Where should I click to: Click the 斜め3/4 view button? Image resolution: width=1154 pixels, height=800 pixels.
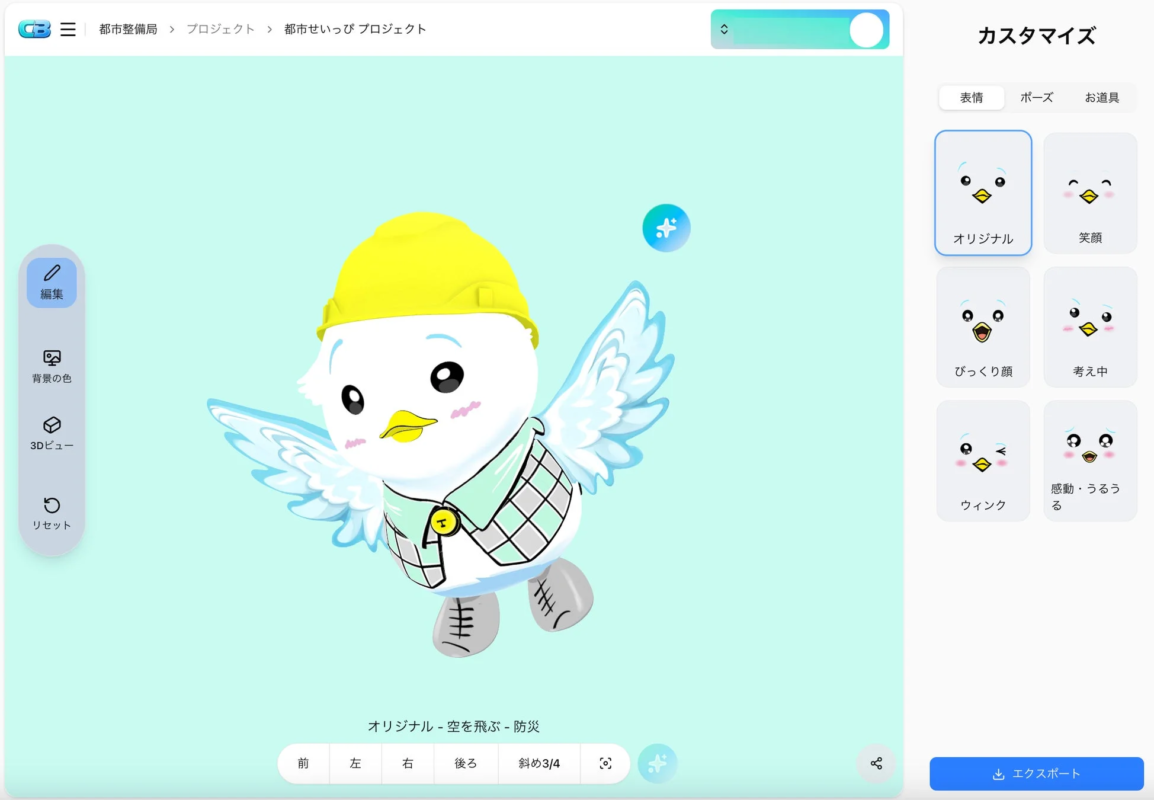point(538,762)
